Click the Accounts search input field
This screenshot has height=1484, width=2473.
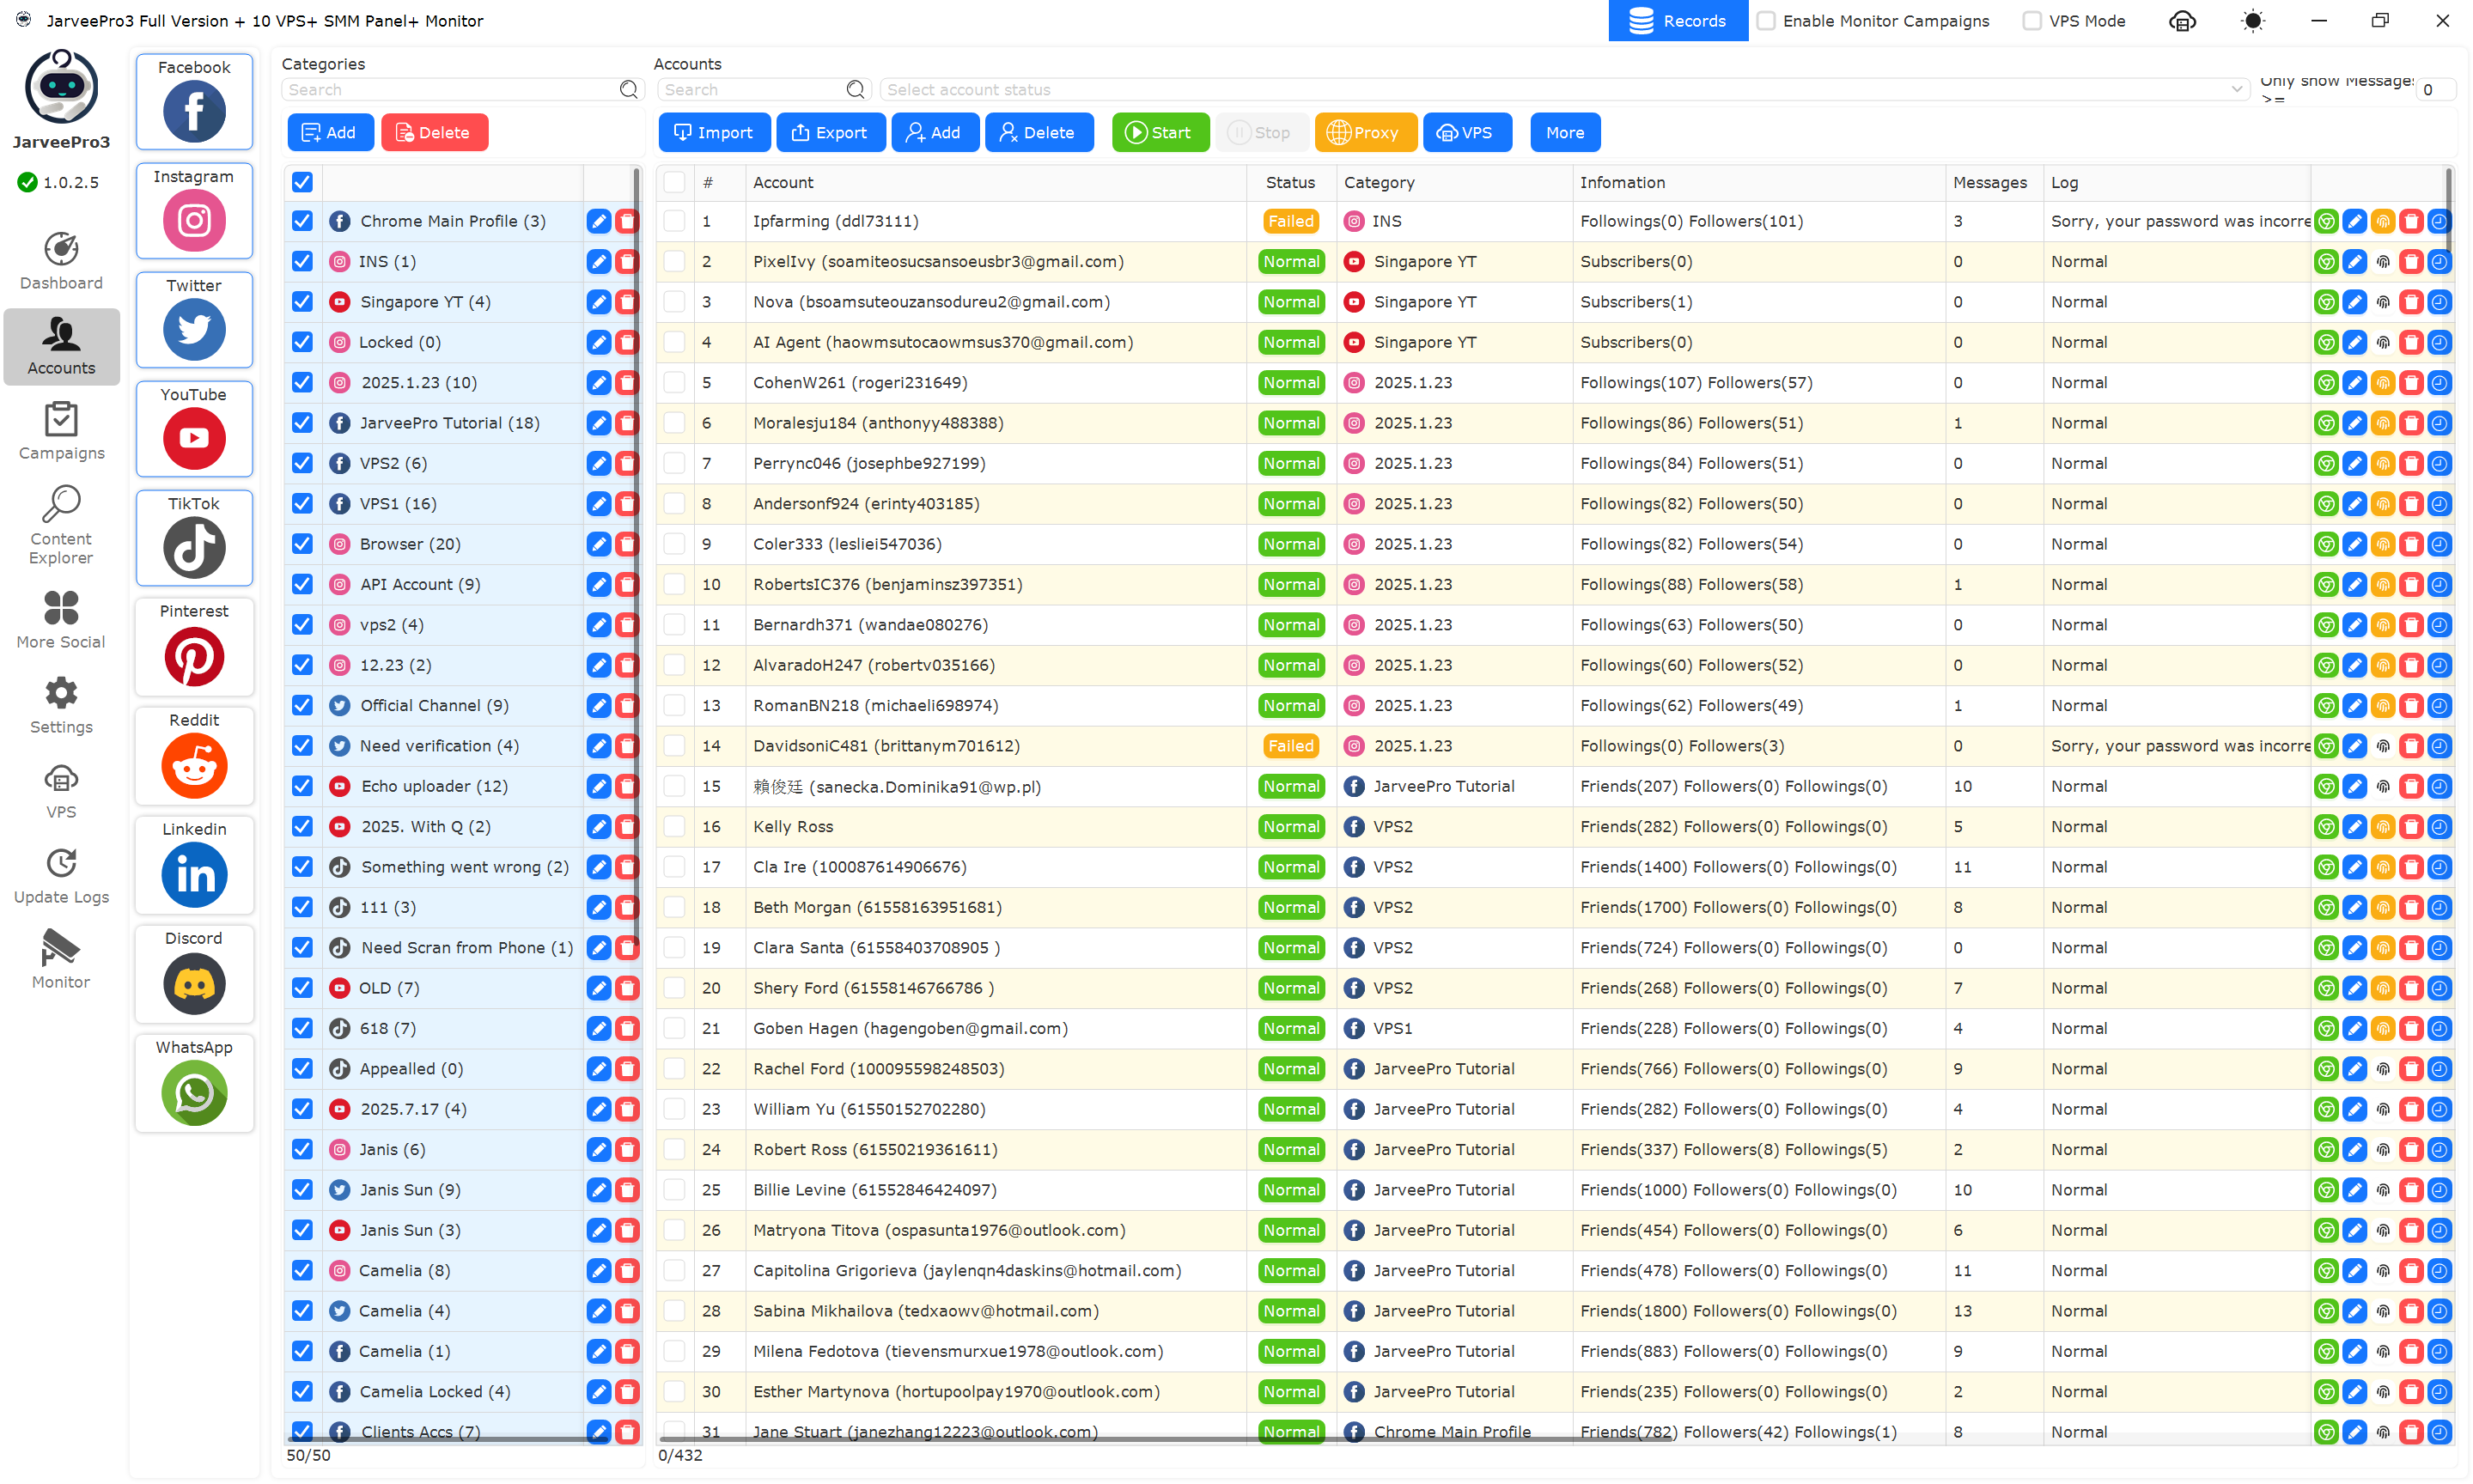(752, 90)
